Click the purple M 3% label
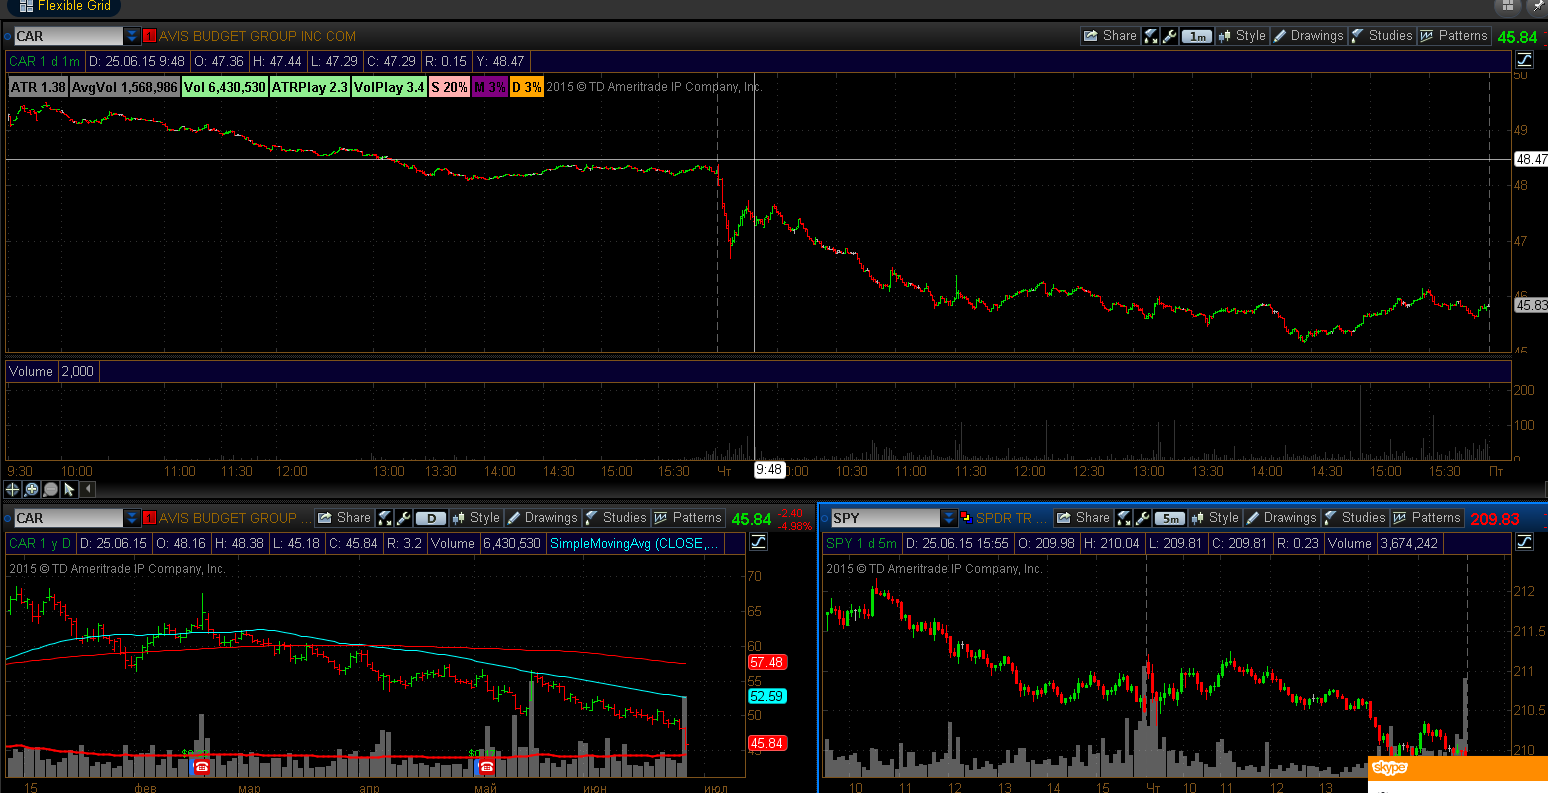Viewport: 1548px width, 793px height. click(x=490, y=87)
